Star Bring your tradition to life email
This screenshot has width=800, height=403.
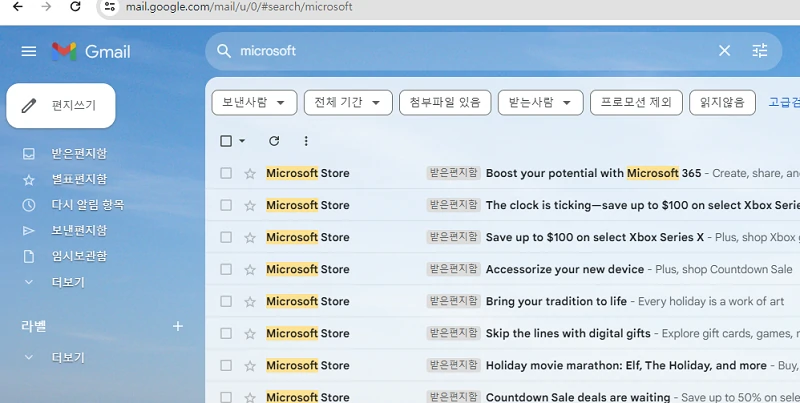coord(250,301)
